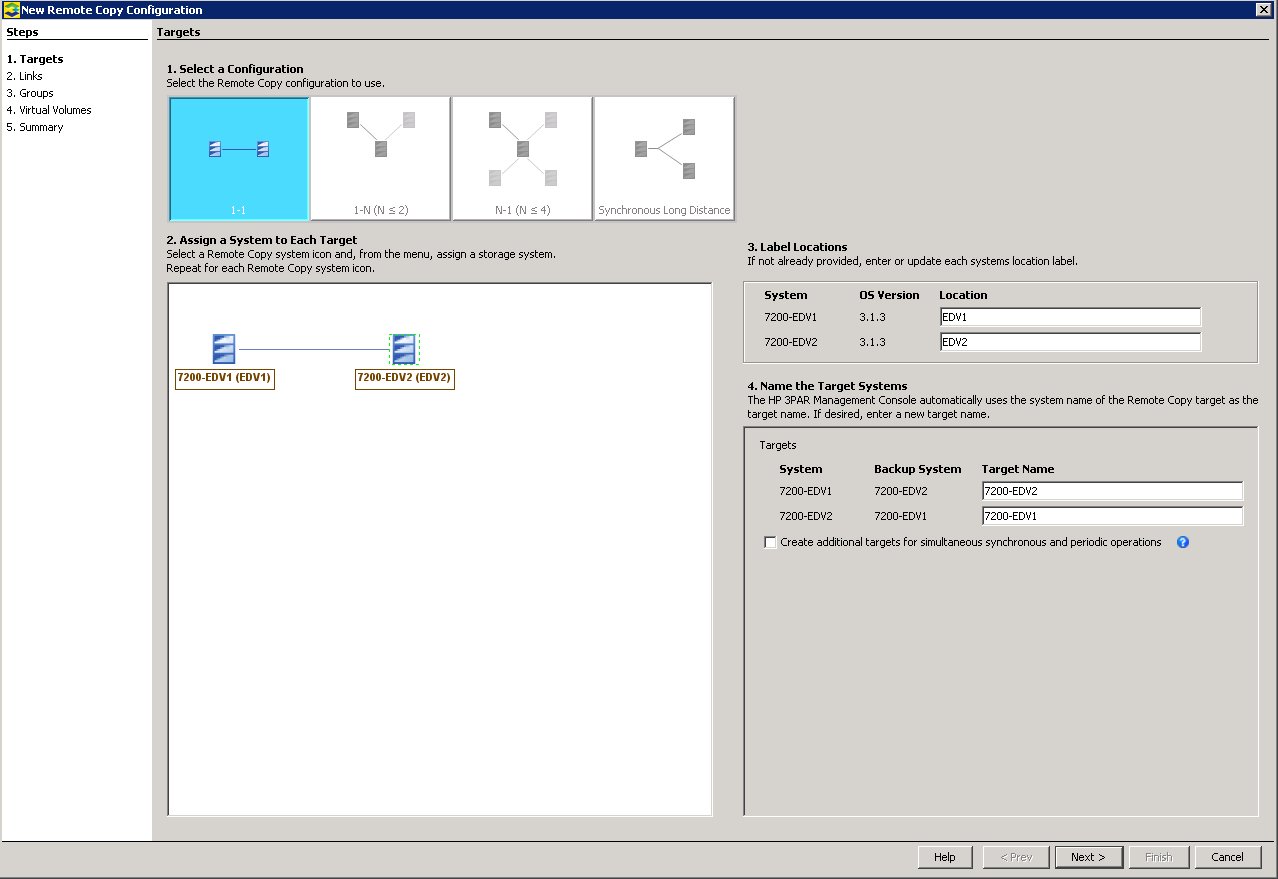1278x879 pixels.
Task: Click the OS Version 3.1.3 for 7200-EDV2
Action: [x=873, y=342]
